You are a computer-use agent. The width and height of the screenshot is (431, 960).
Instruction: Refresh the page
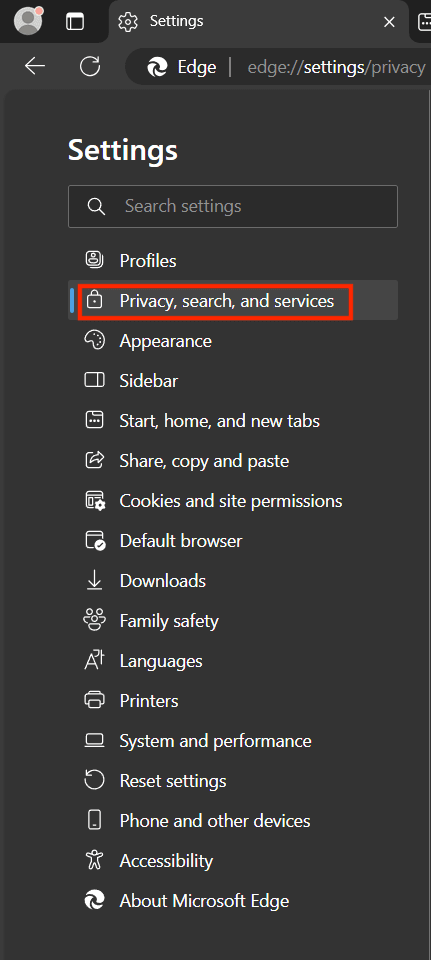click(90, 66)
